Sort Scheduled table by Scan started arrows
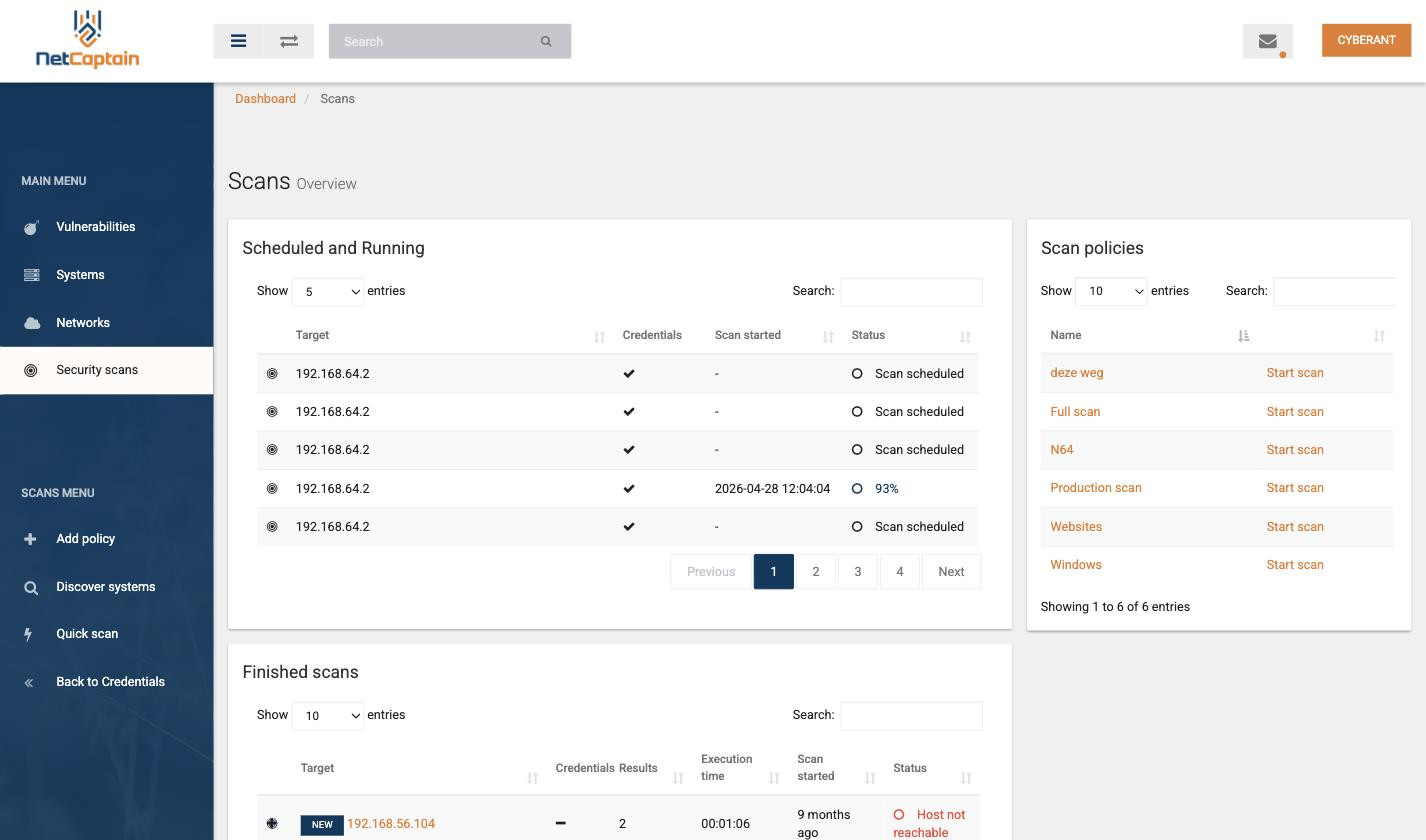The image size is (1426, 840). point(828,337)
